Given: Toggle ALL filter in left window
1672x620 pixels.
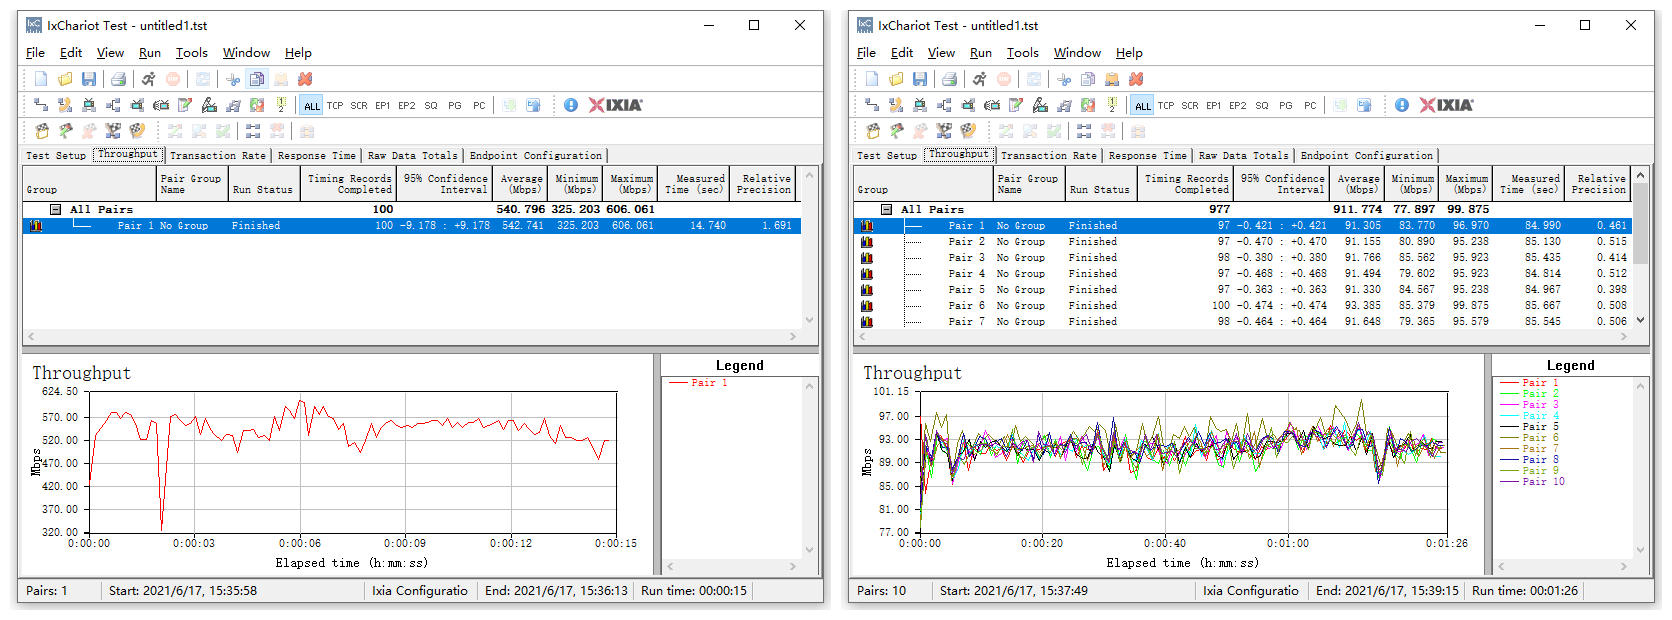Looking at the screenshot, I should pos(312,106).
